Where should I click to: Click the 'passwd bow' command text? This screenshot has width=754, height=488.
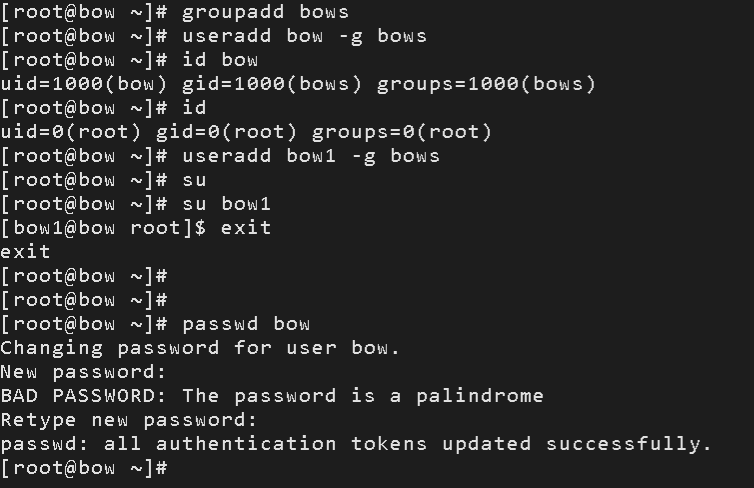coord(246,324)
